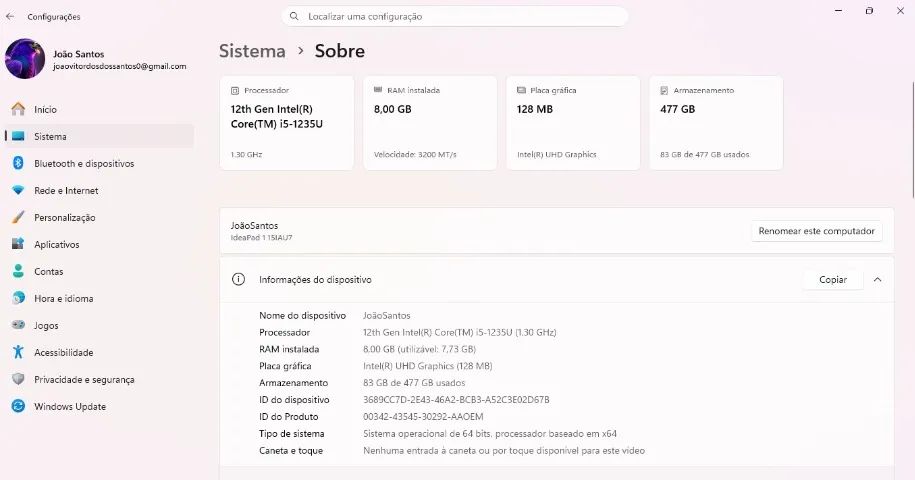Select the Privacidade e segurança shield icon

pyautogui.click(x=18, y=379)
